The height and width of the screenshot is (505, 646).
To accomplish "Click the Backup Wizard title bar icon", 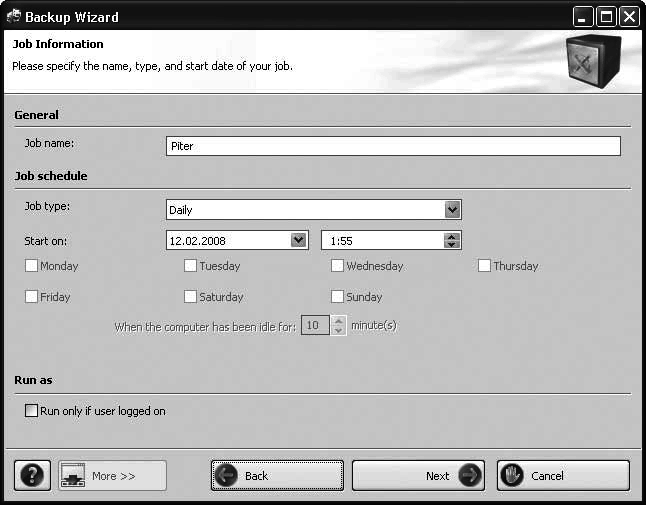I will pyautogui.click(x=14, y=16).
